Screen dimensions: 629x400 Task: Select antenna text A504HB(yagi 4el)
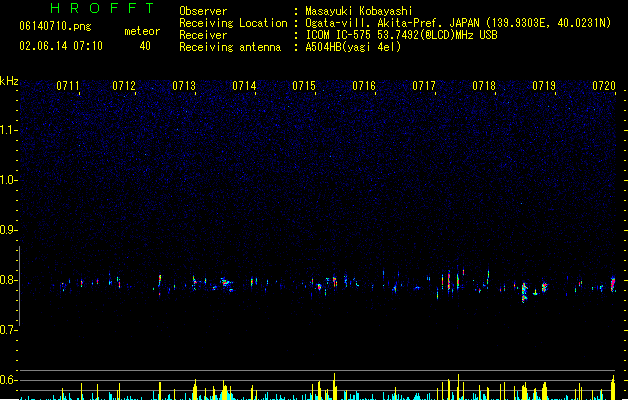pos(353,47)
